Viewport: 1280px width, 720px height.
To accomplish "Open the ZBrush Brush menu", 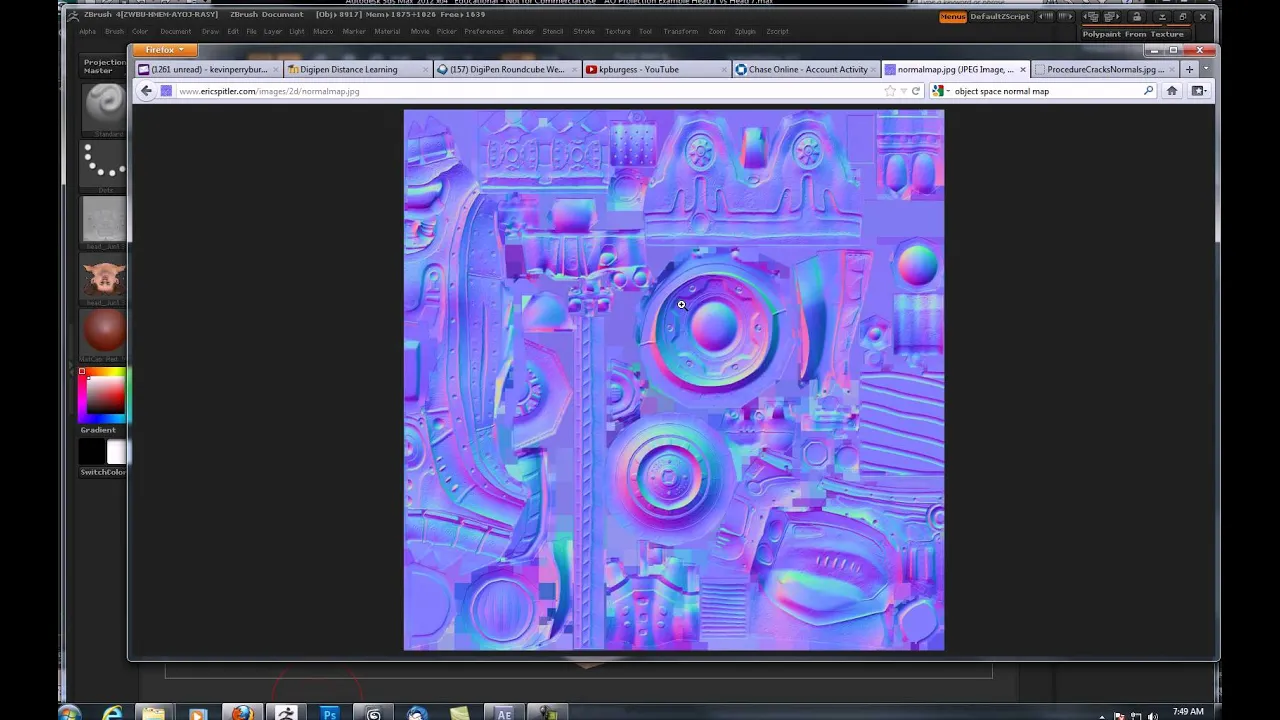I will coord(115,31).
